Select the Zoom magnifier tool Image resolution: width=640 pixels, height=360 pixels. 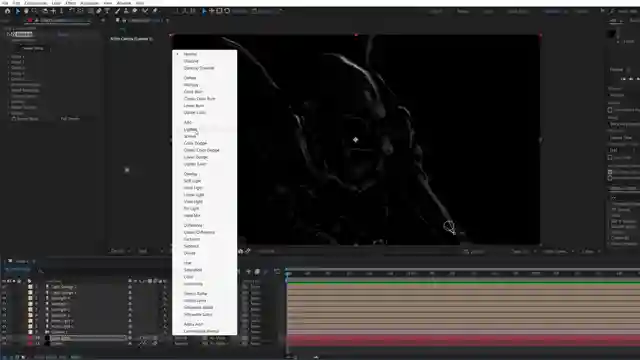pyautogui.click(x=34, y=11)
